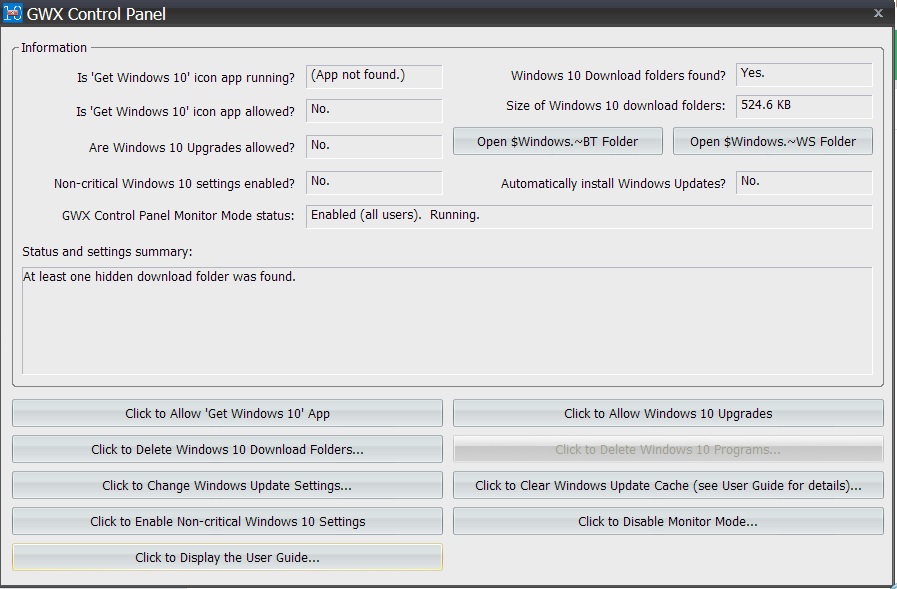Viewport: 897px width, 589px height.
Task: Click the 'Size of Windows 10 download folders:' label
Action: [x=616, y=106]
